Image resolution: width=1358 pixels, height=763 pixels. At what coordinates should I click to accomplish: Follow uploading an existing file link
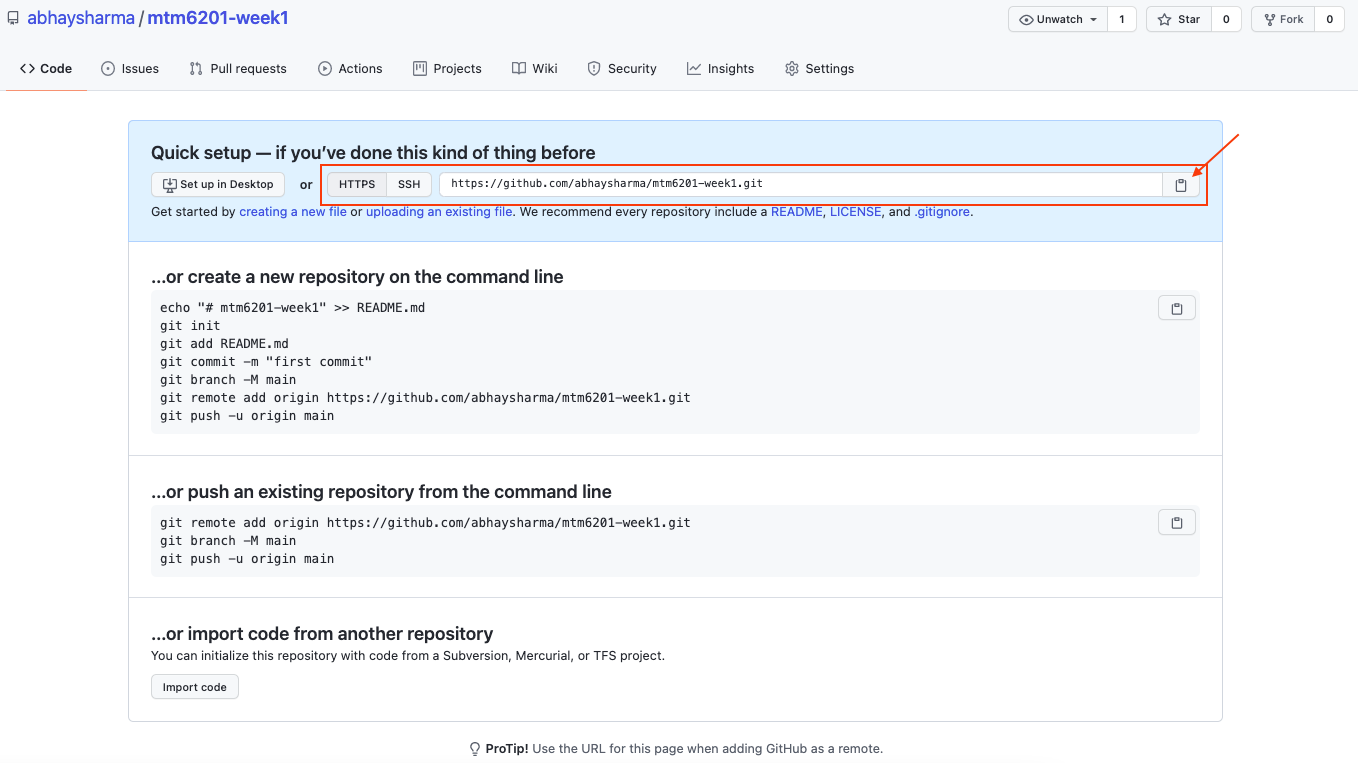pyautogui.click(x=439, y=212)
